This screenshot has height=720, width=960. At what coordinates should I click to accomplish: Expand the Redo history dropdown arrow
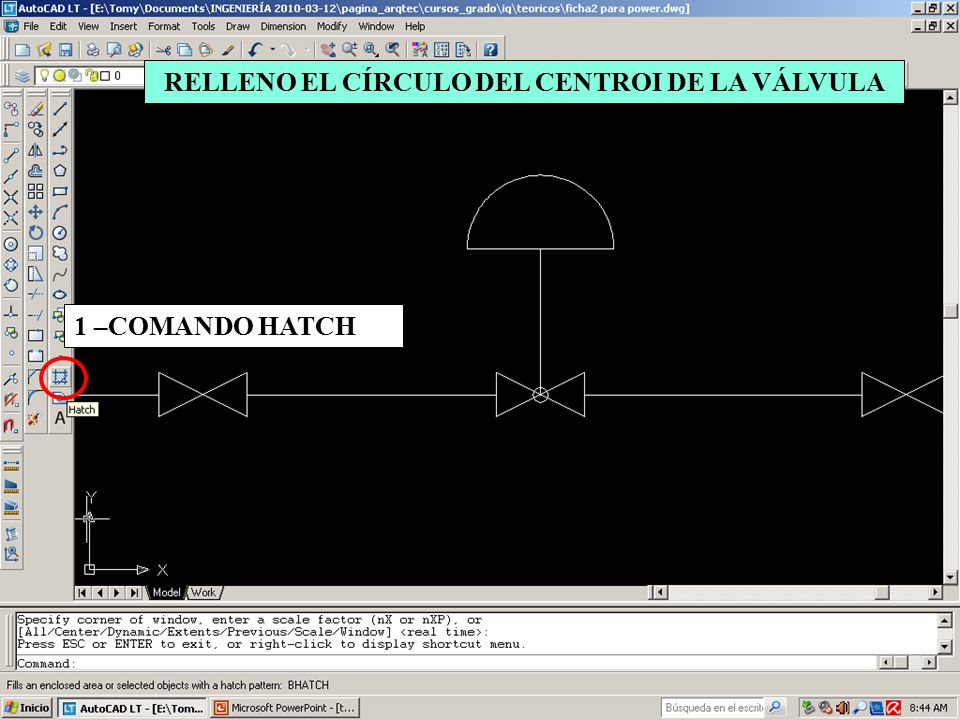pos(307,50)
